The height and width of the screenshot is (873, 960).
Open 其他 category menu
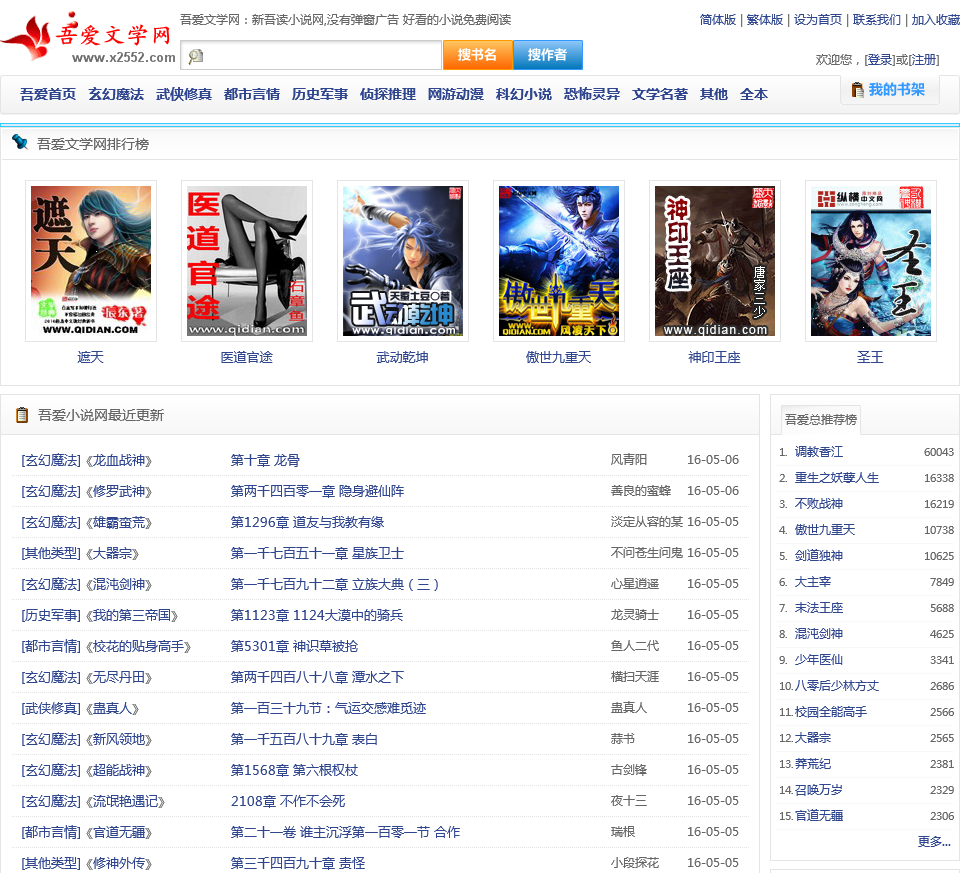tap(713, 94)
